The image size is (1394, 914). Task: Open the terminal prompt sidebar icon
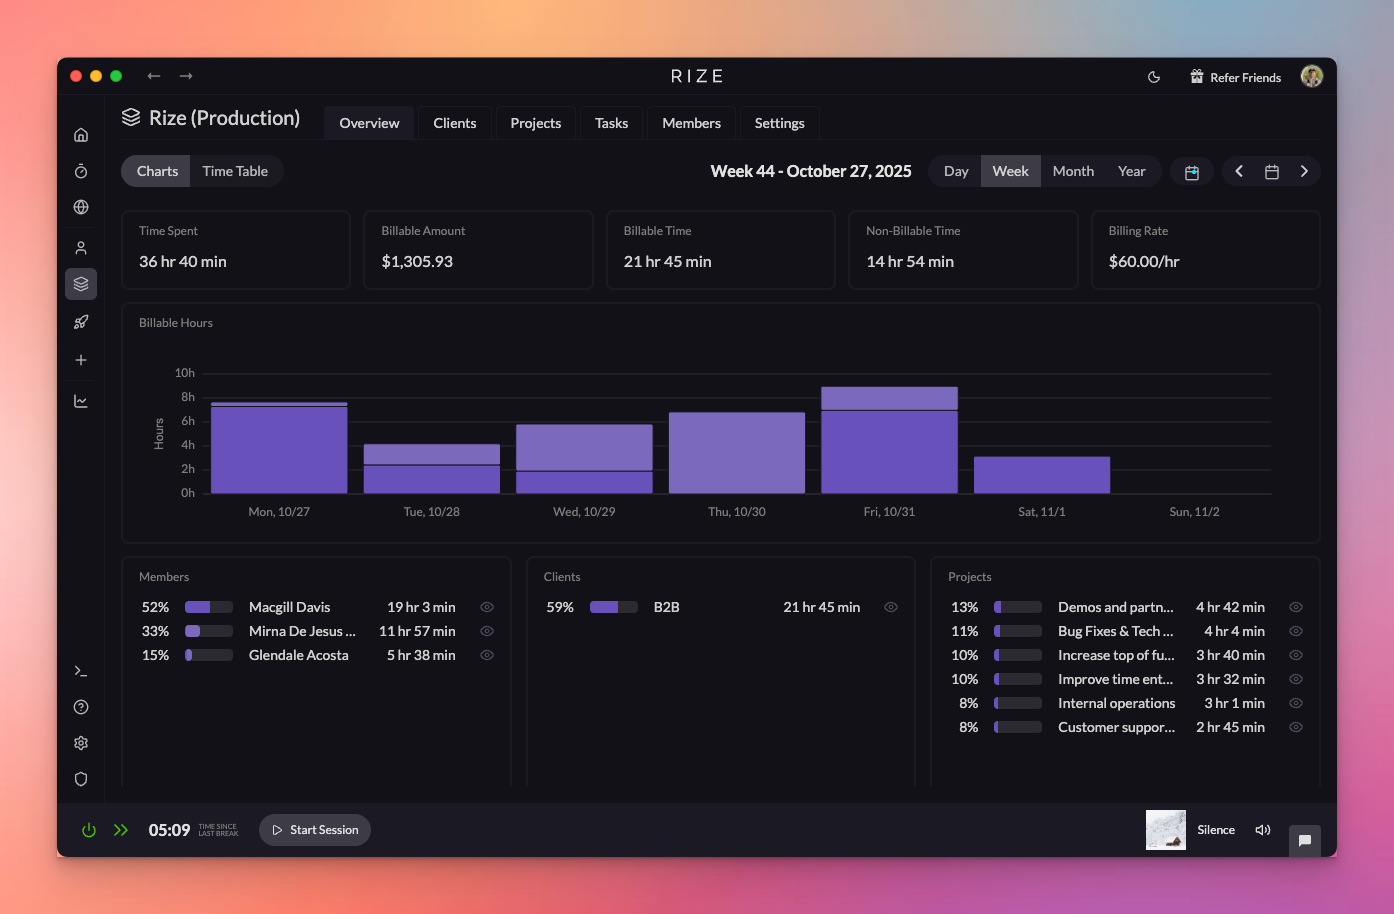[x=81, y=671]
